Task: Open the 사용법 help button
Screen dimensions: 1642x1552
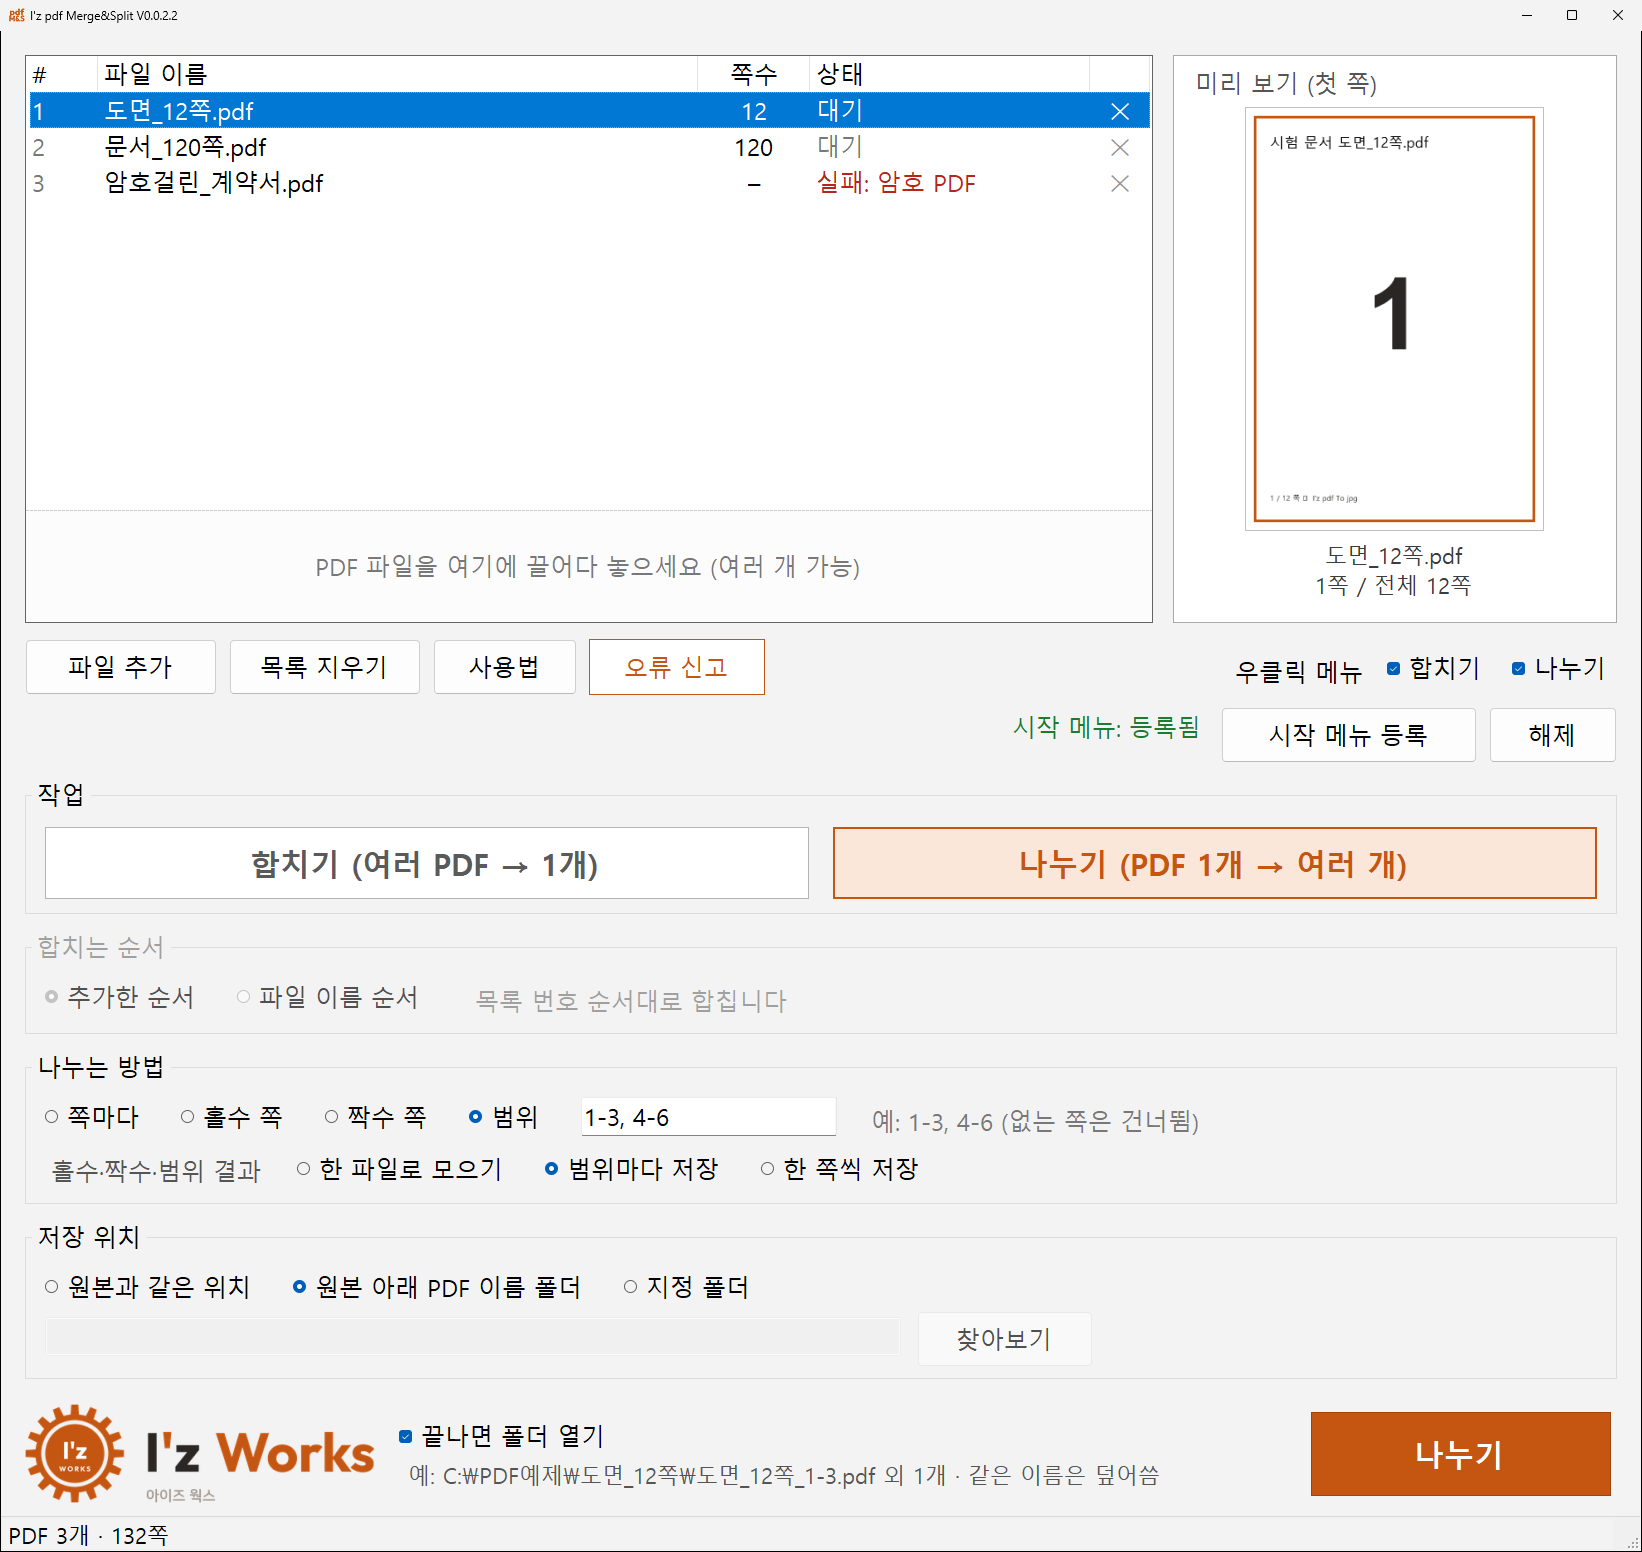Action: pos(504,667)
